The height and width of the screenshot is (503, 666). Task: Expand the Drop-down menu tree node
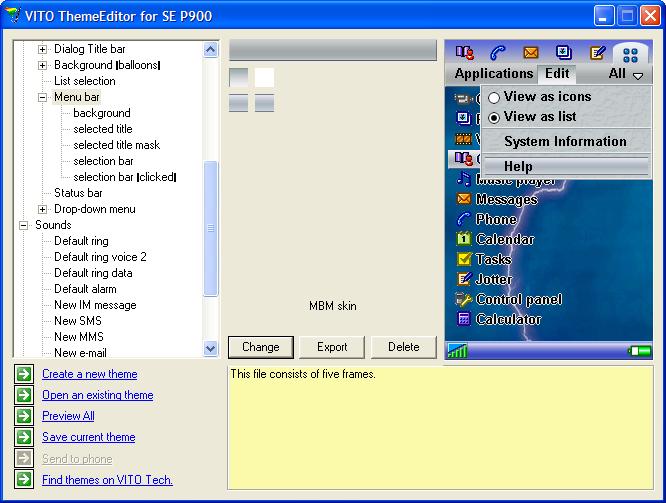tap(42, 209)
